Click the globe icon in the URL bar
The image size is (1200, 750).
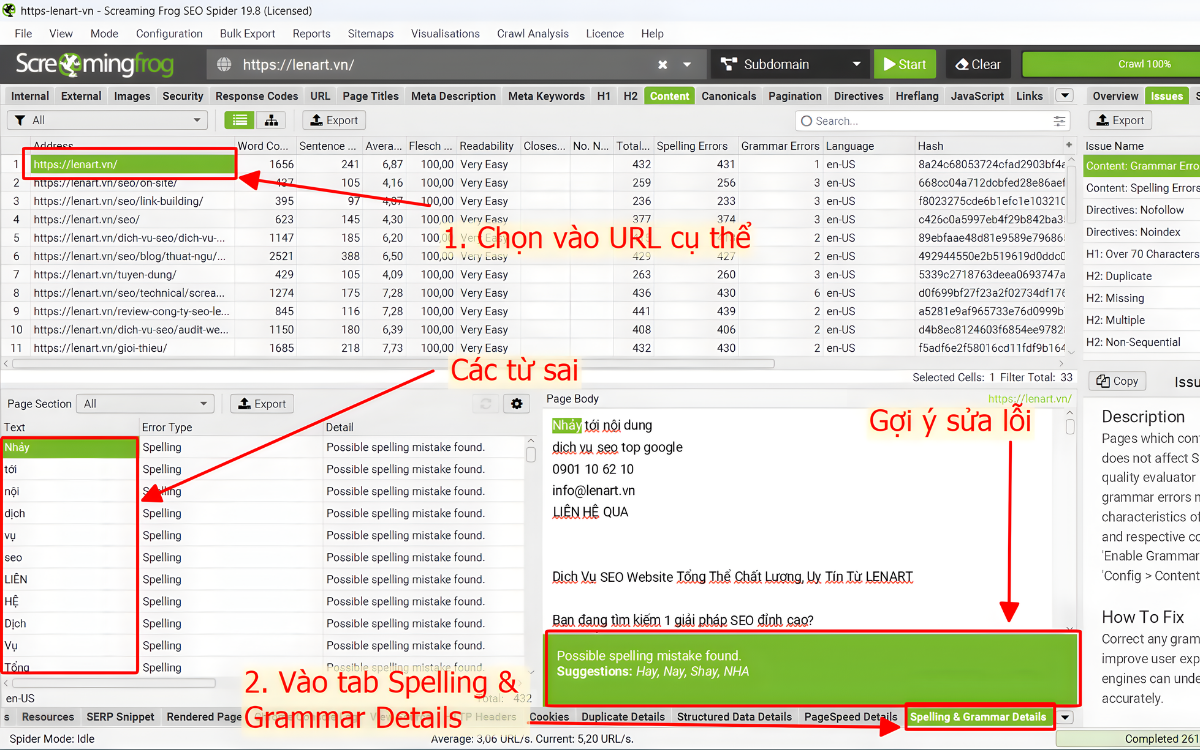(x=224, y=65)
